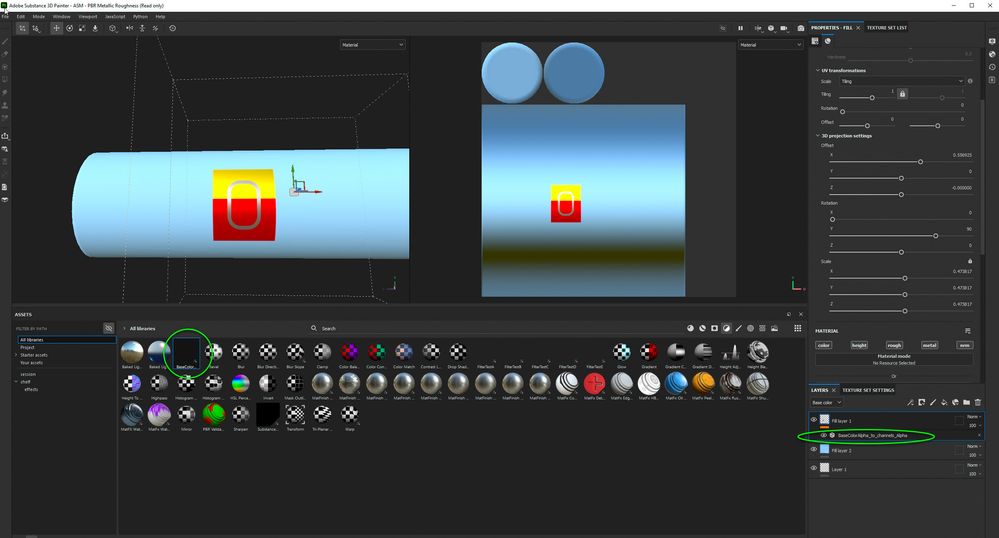Switch to the Texture Set List tab
Screen dimensions: 999x538
pos(886,28)
